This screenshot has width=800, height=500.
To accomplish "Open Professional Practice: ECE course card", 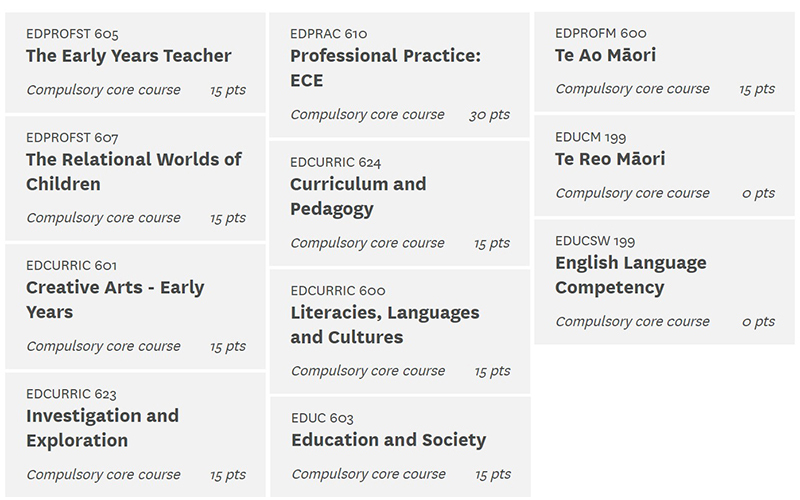I will point(399,75).
